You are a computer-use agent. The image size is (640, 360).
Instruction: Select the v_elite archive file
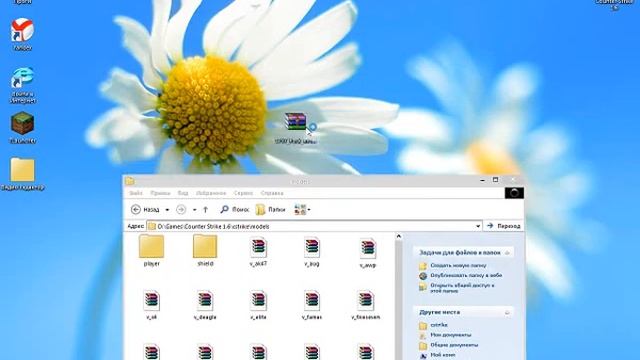coord(258,304)
